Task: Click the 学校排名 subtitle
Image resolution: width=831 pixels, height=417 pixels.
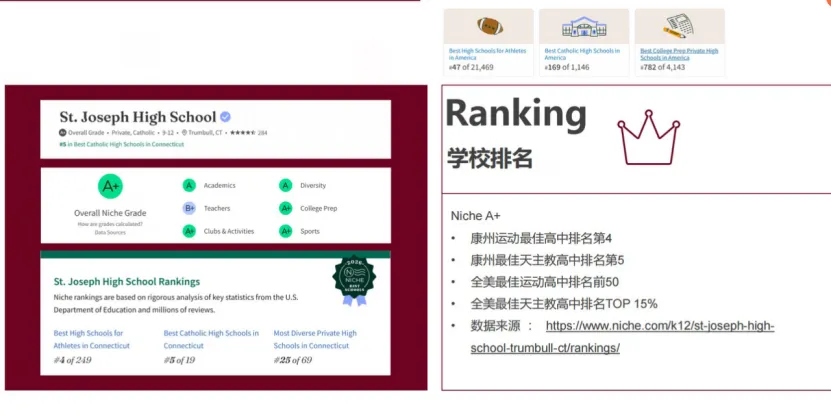Action: pos(490,158)
